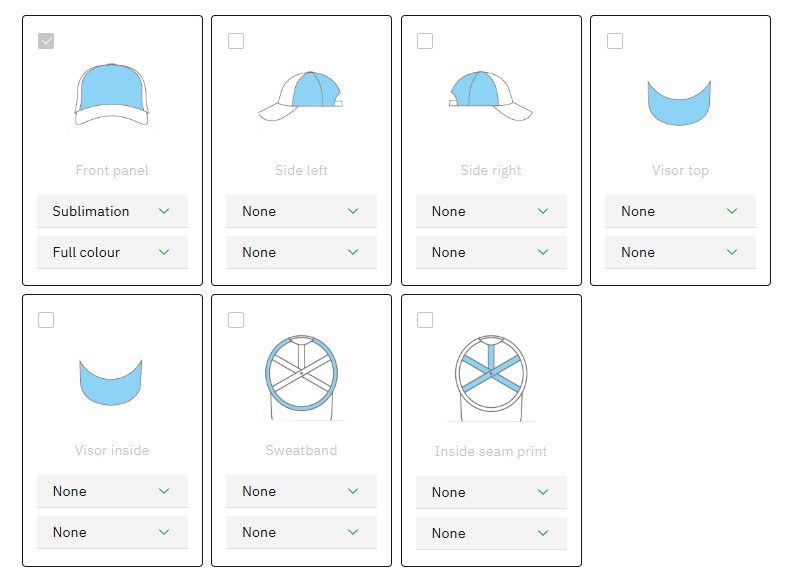Select the Sweatband cap diagram
This screenshot has height=585, width=791.
pyautogui.click(x=301, y=375)
